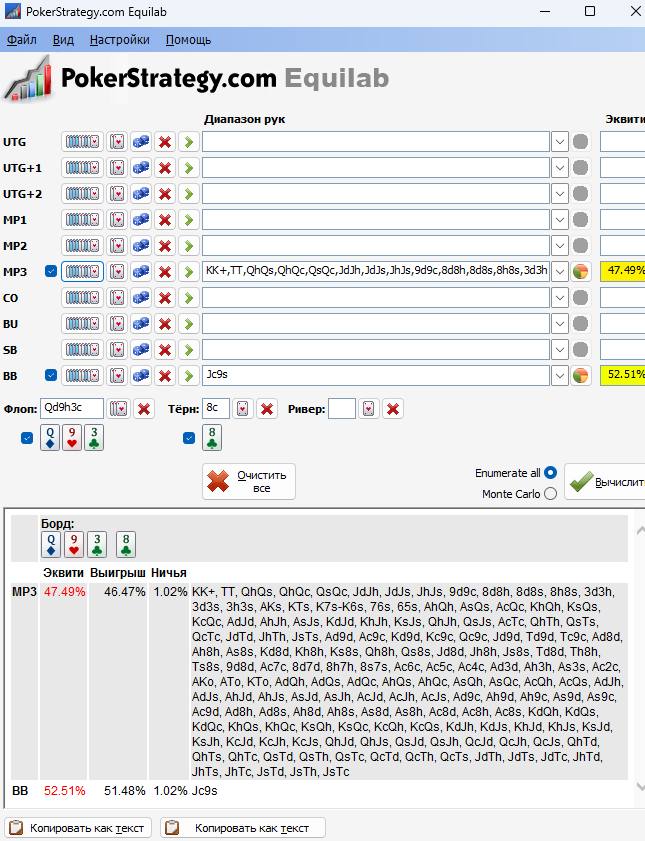Viewport: 645px width, 841px height.
Task: Open the Файл menu
Action: click(21, 40)
